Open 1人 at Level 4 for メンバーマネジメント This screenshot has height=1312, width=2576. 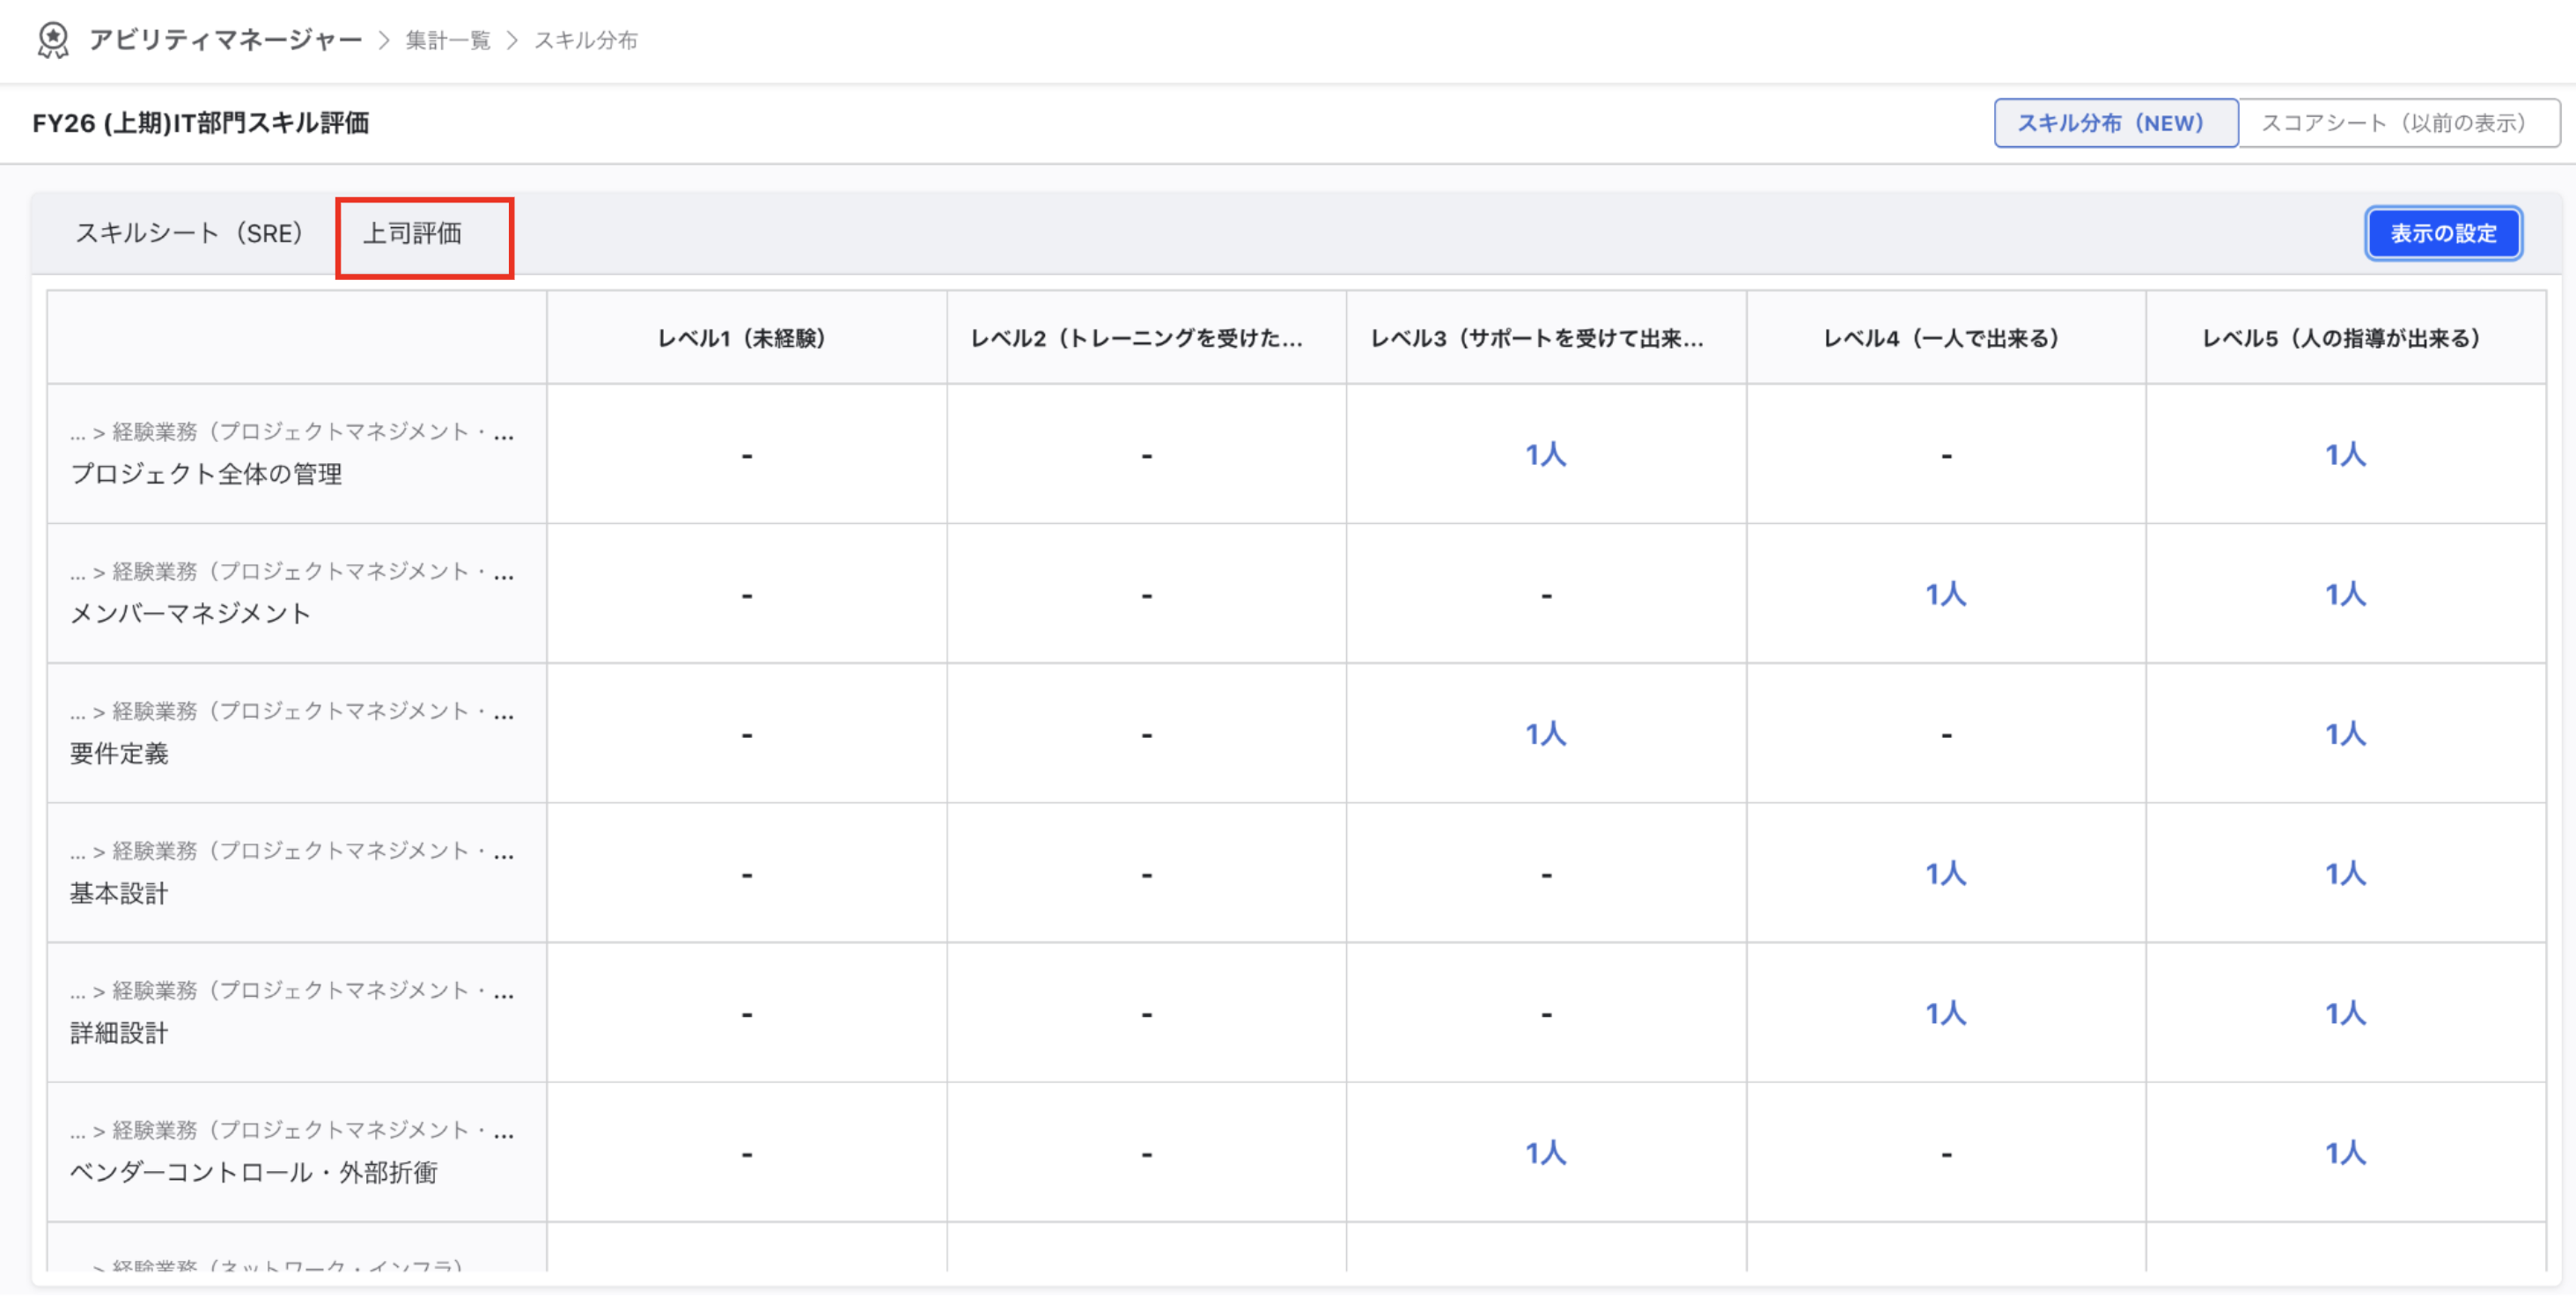click(1946, 595)
